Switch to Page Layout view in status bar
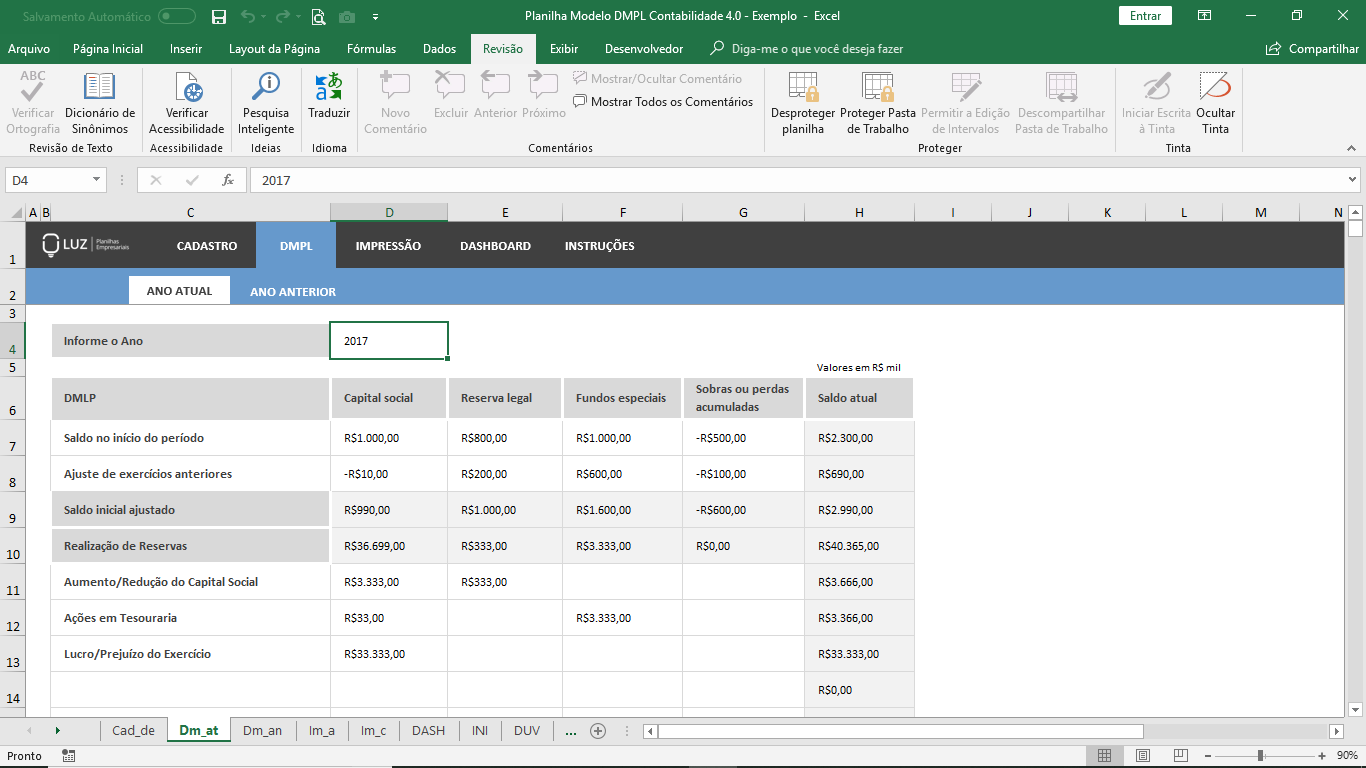Screen dimensions: 1366x768 pyautogui.click(x=1142, y=756)
